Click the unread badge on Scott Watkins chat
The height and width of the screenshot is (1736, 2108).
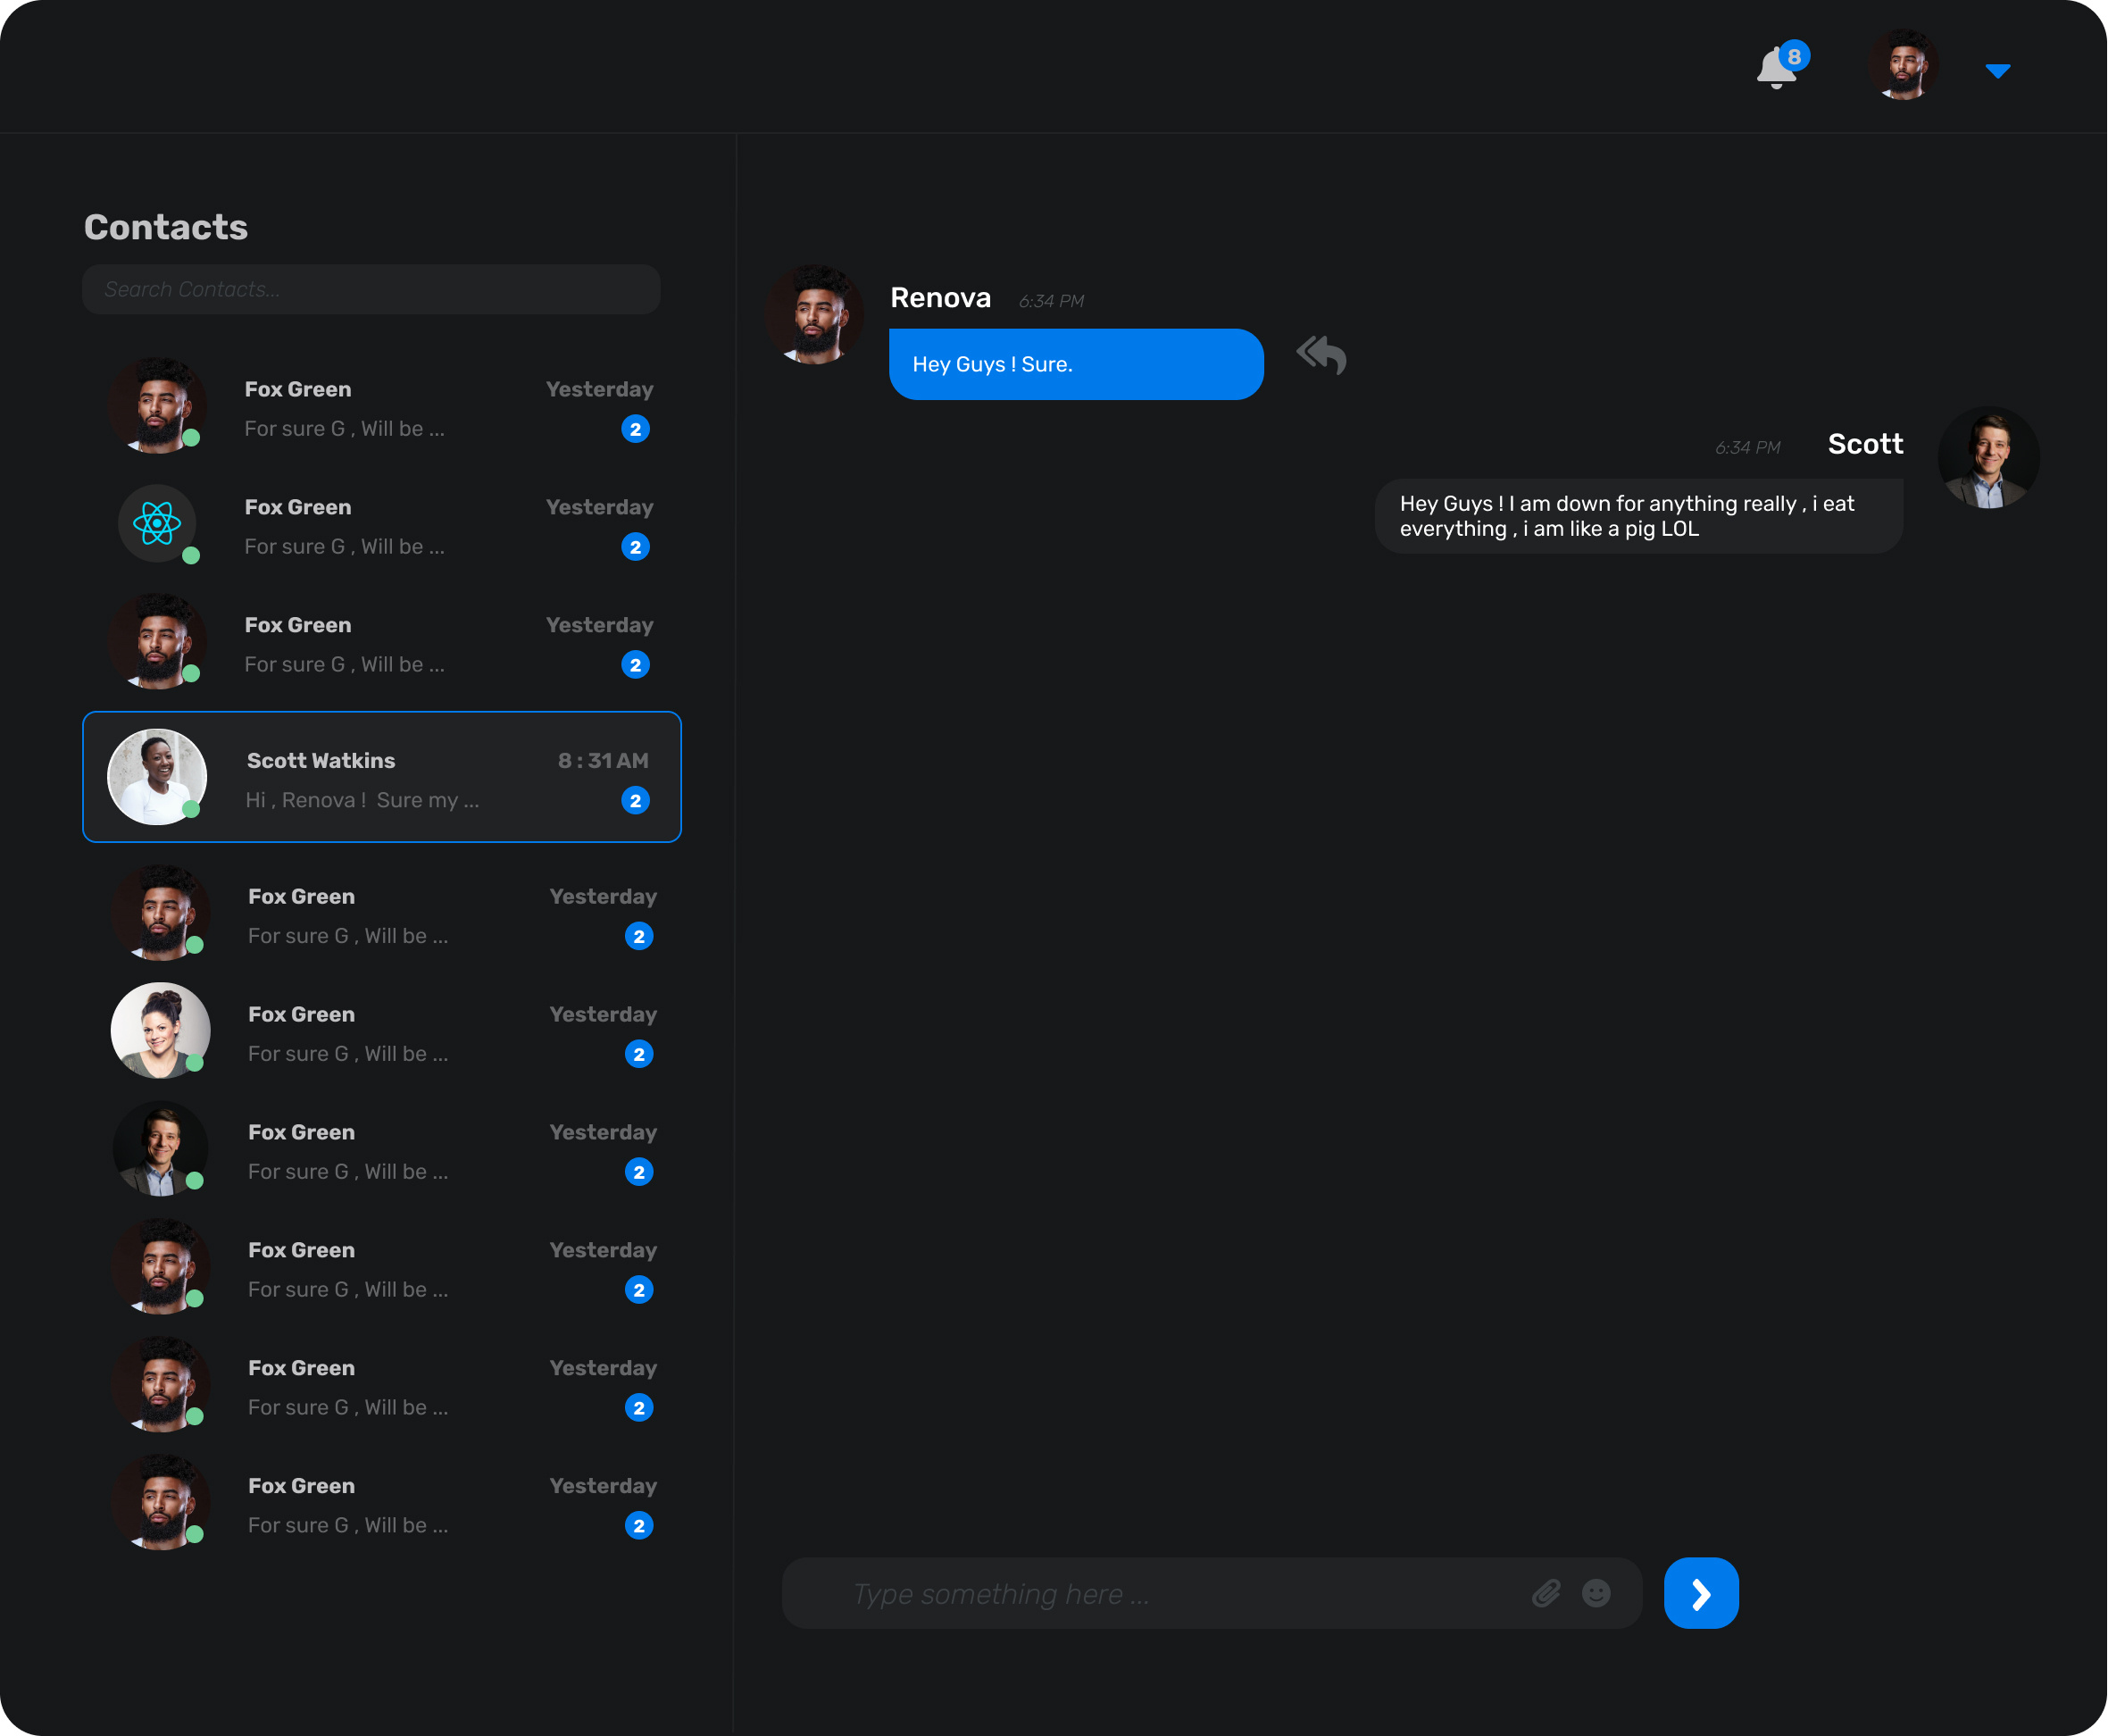(x=636, y=800)
